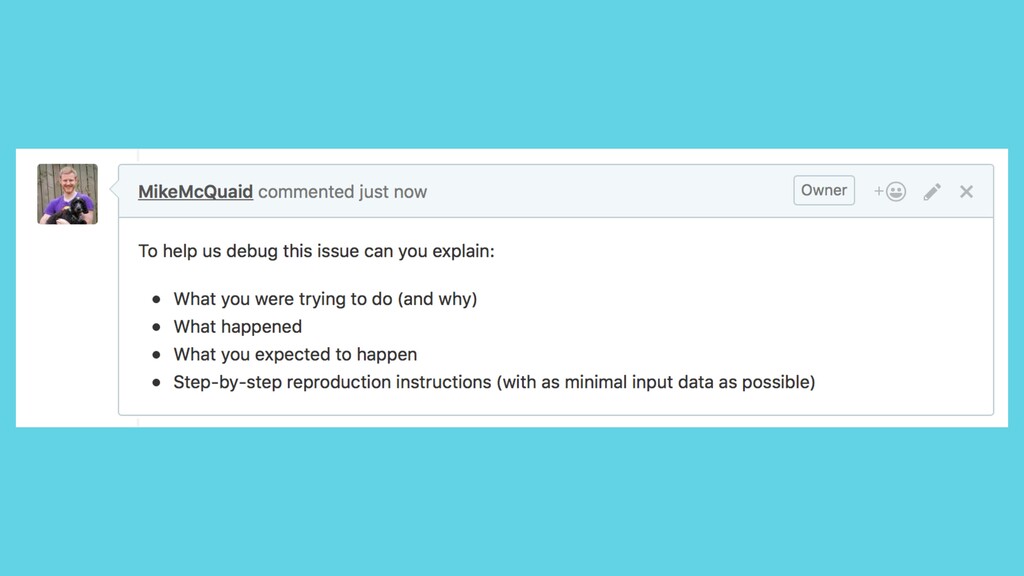
Task: Click the "just now" timestamp
Action: [x=392, y=192]
